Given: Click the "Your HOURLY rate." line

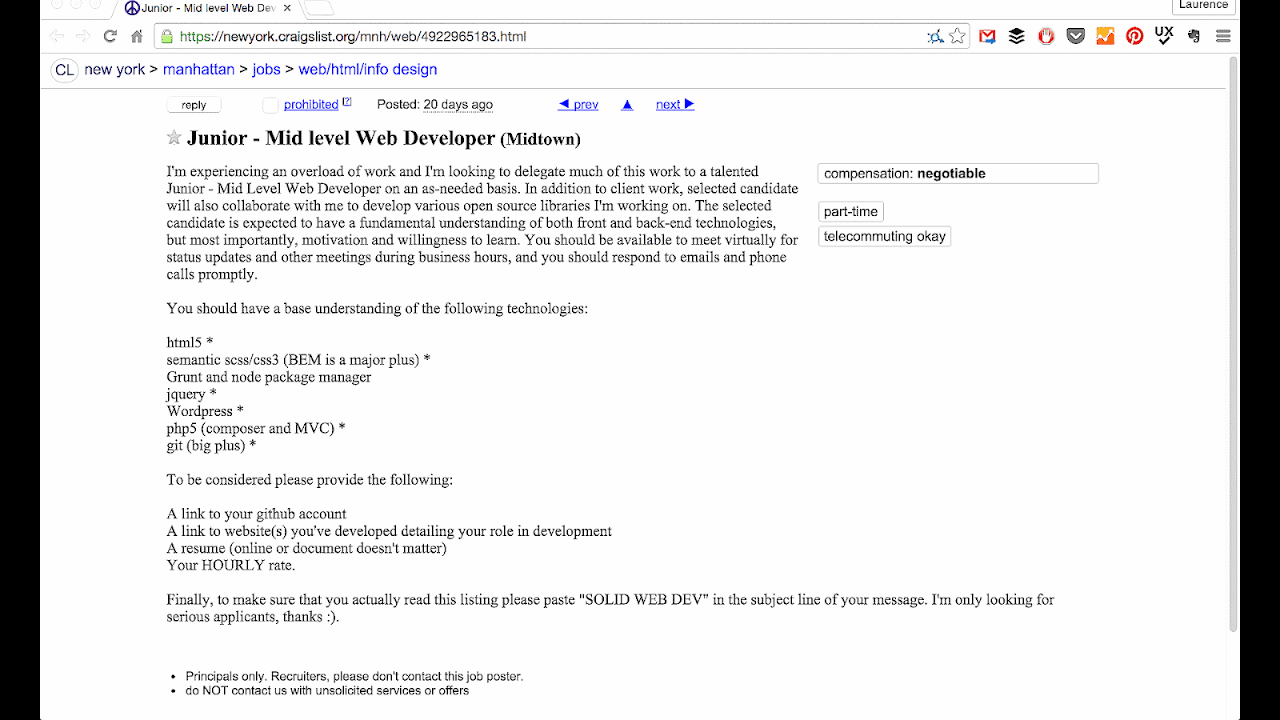Looking at the screenshot, I should 231,565.
